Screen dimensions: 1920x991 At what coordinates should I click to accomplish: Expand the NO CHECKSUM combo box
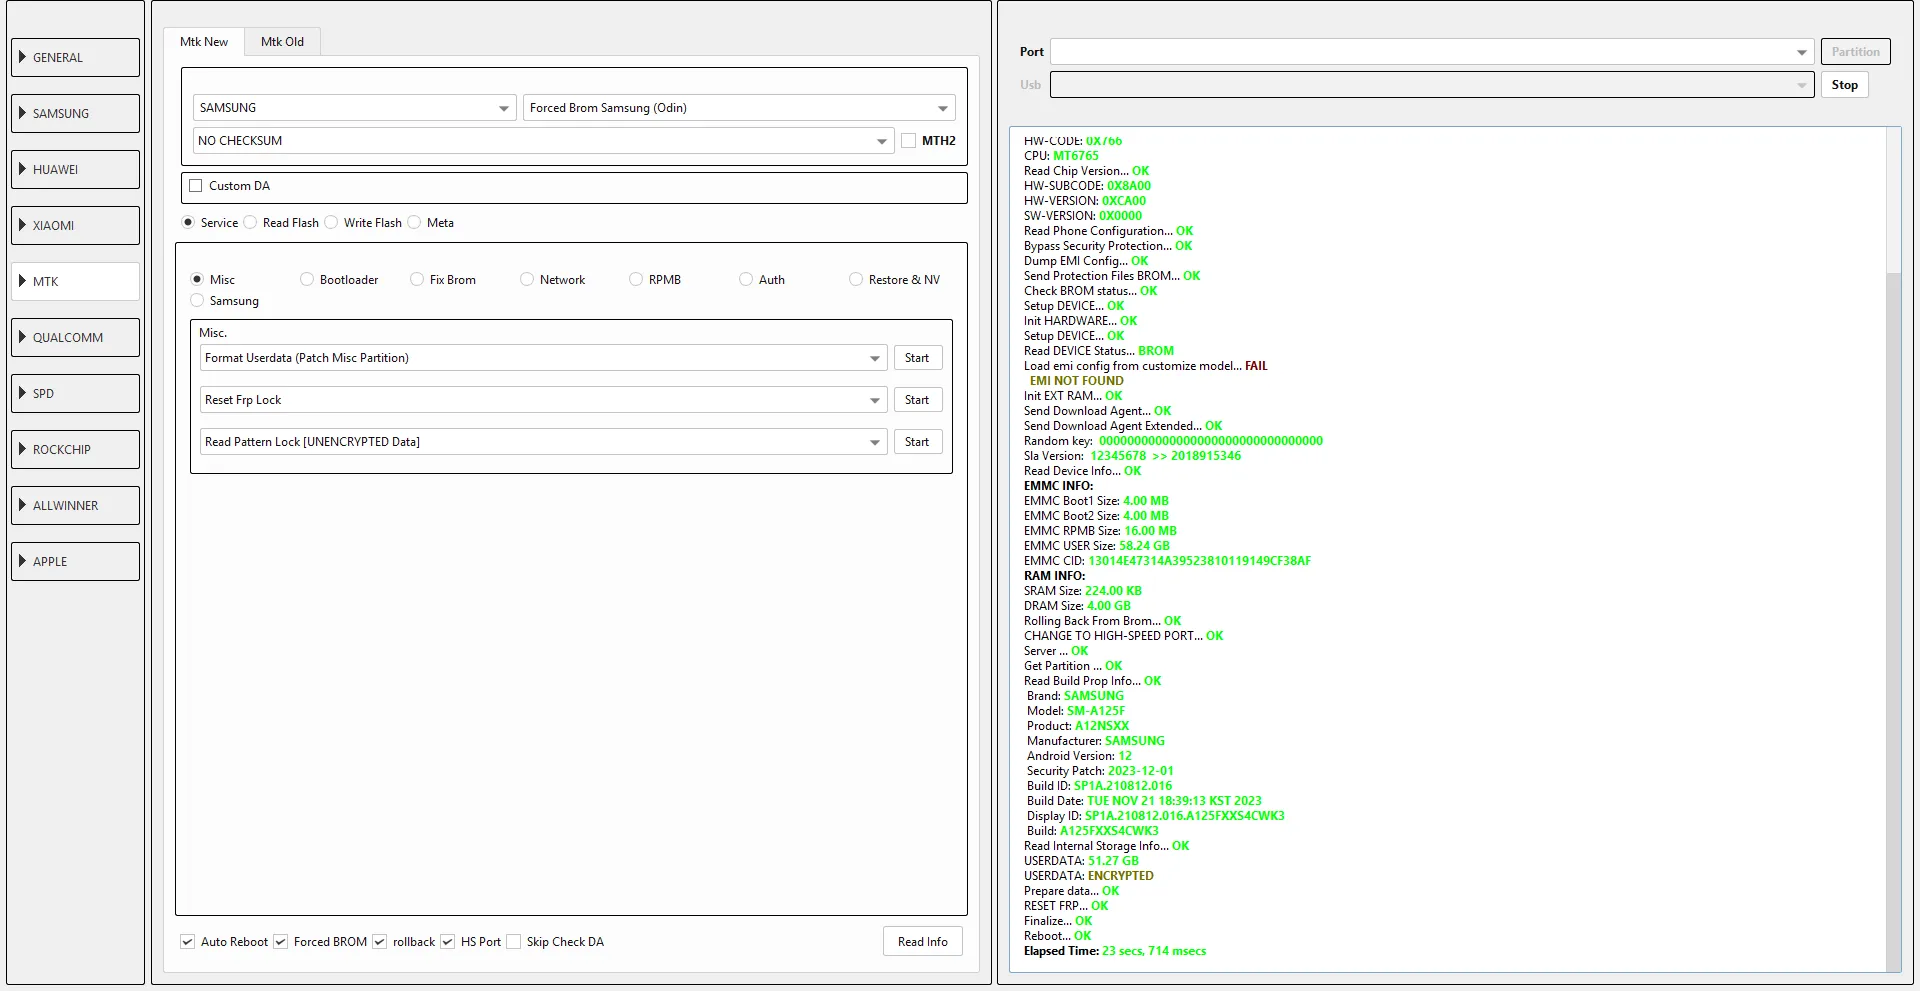point(882,141)
